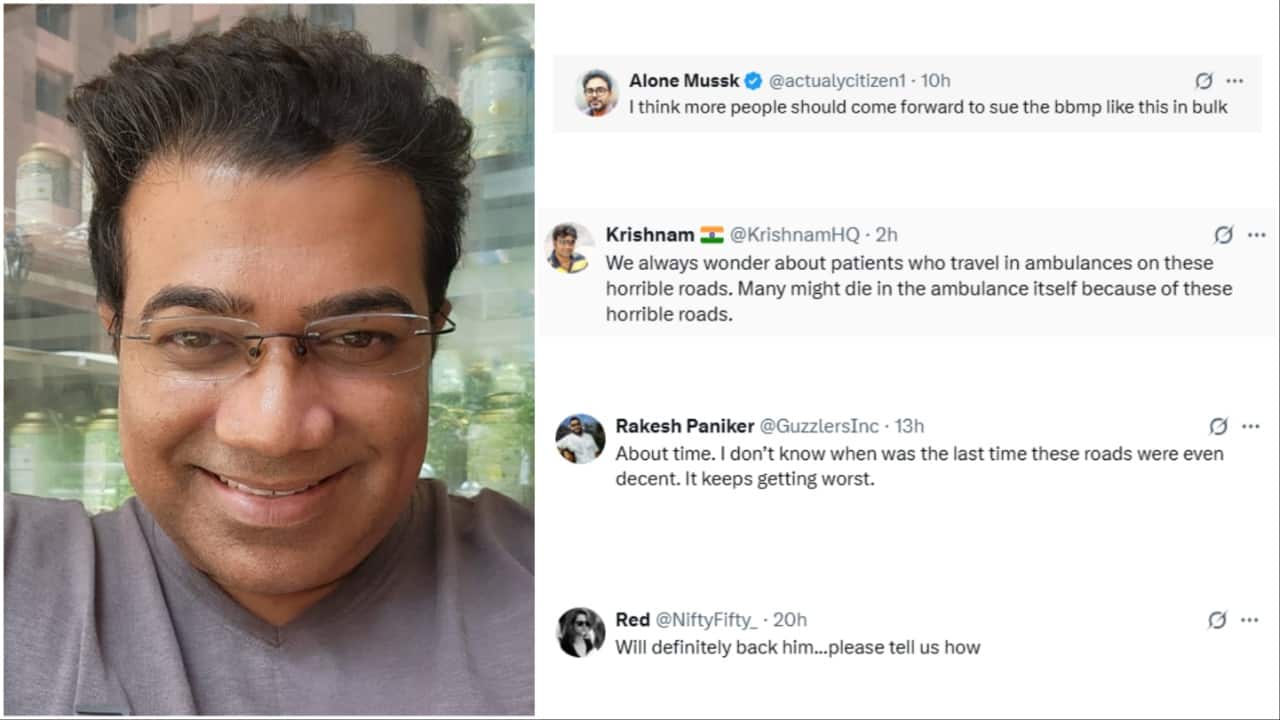Open the more options menu on Alone Mussk's tweet
Screen dimensions: 1280x720
(1235, 81)
